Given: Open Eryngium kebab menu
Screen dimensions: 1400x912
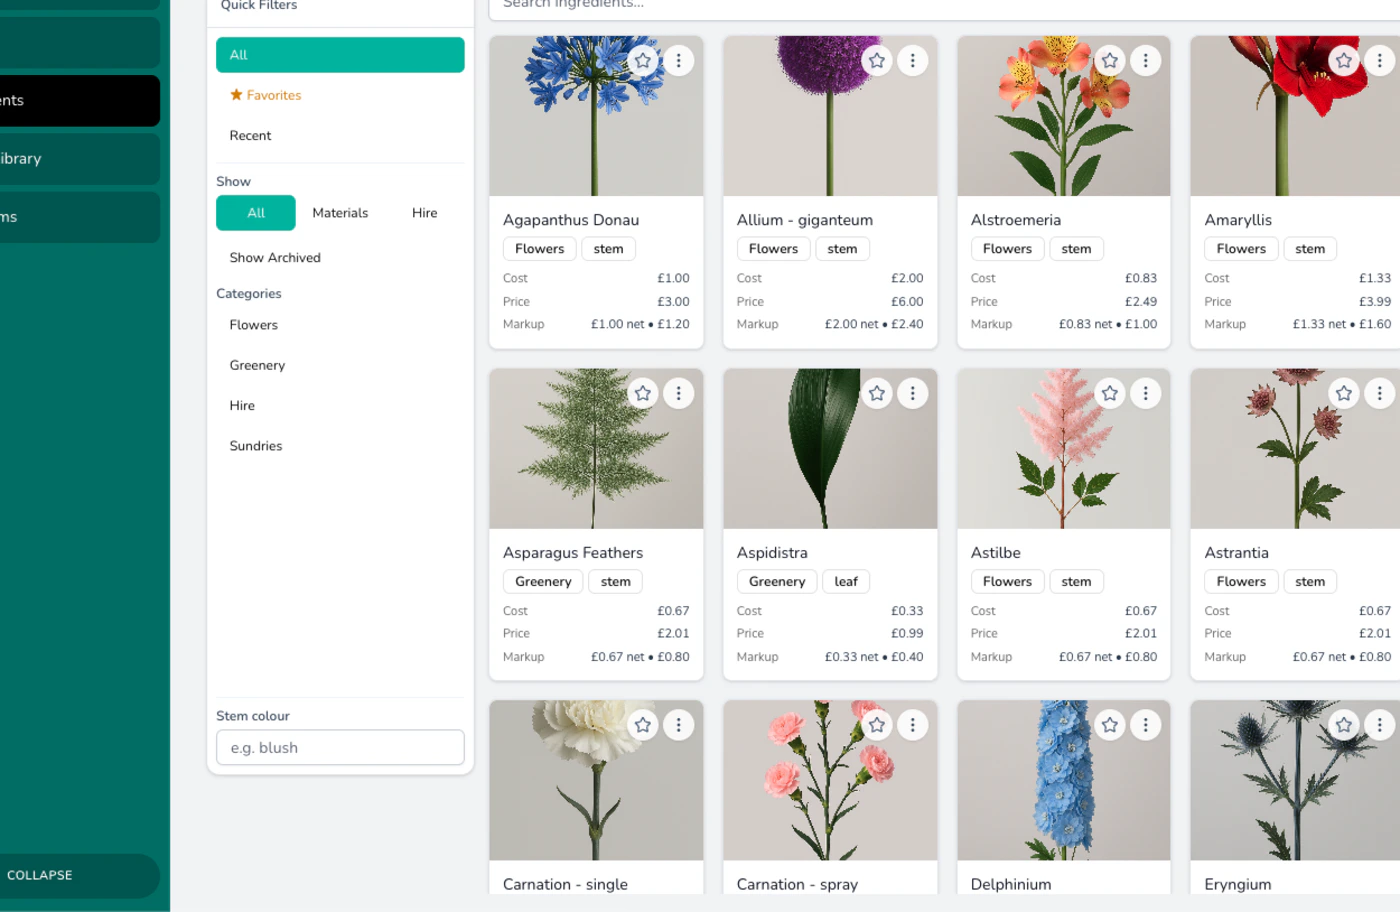Looking at the screenshot, I should tap(1380, 726).
